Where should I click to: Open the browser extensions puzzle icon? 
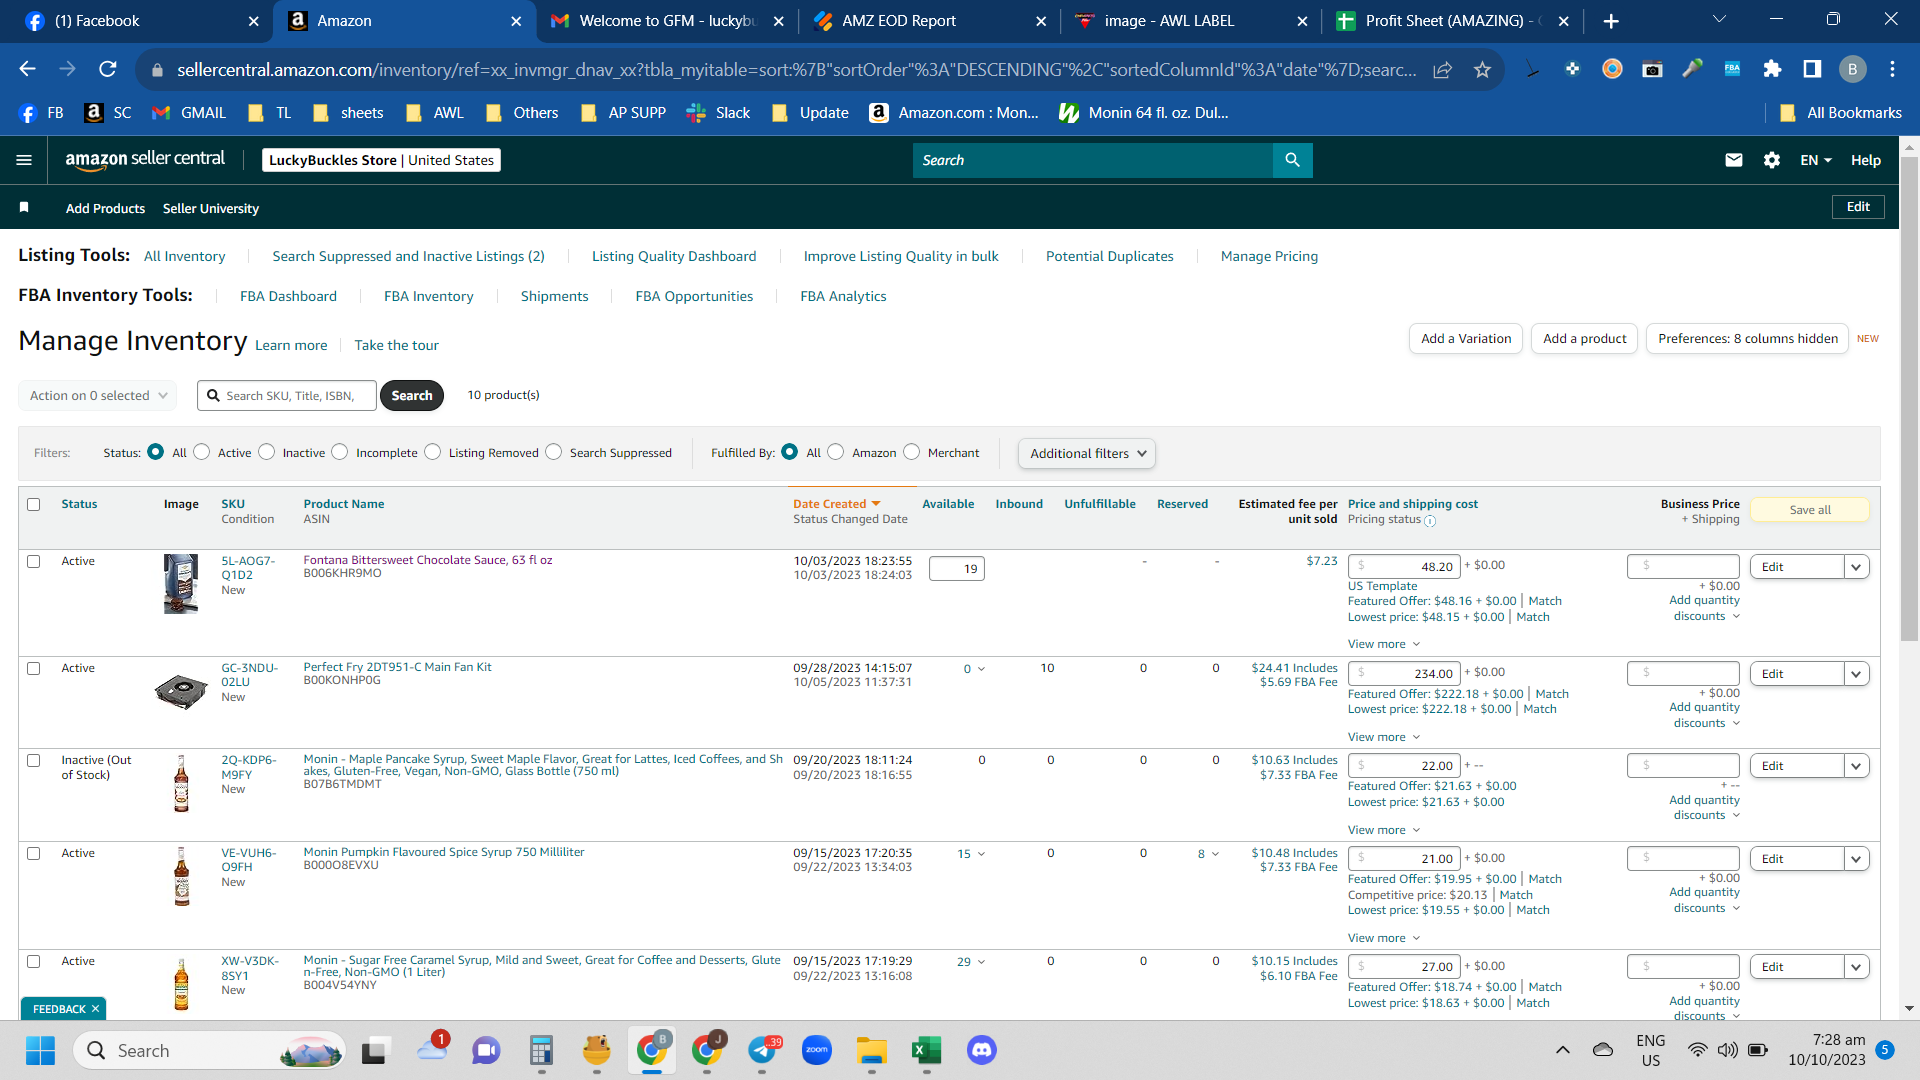(1772, 69)
